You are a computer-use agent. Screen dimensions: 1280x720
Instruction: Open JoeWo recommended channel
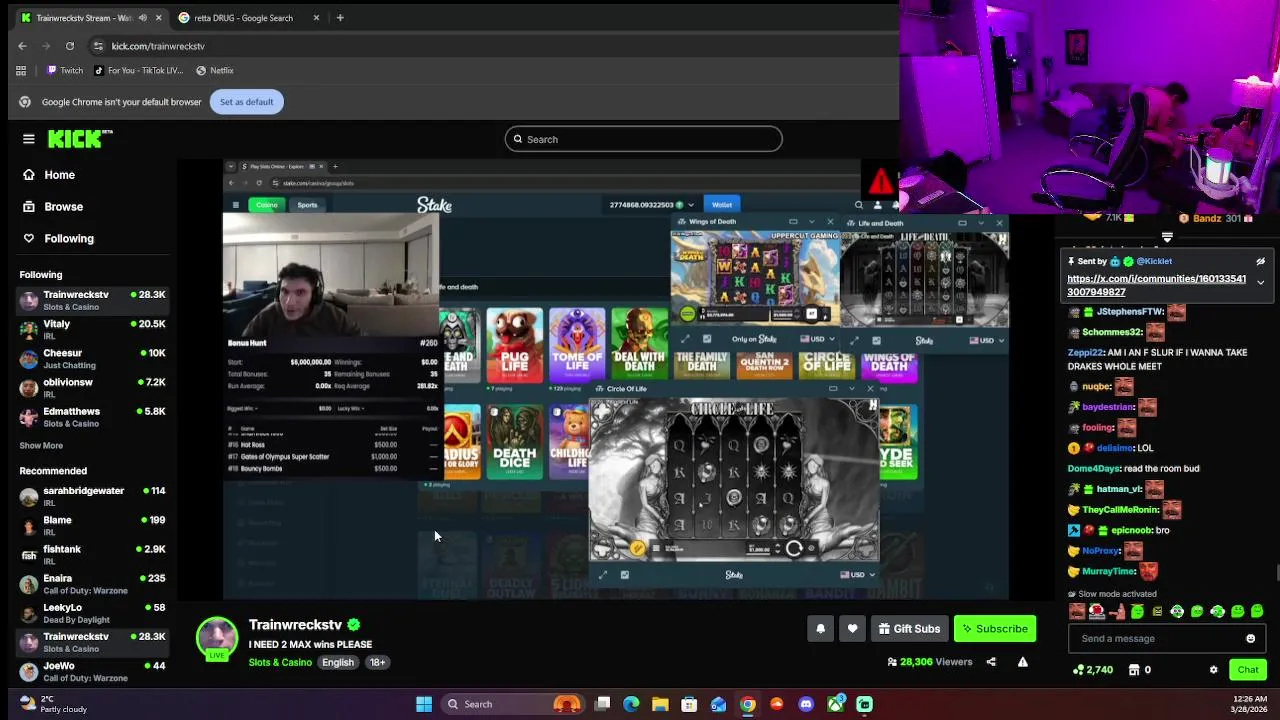(x=92, y=670)
